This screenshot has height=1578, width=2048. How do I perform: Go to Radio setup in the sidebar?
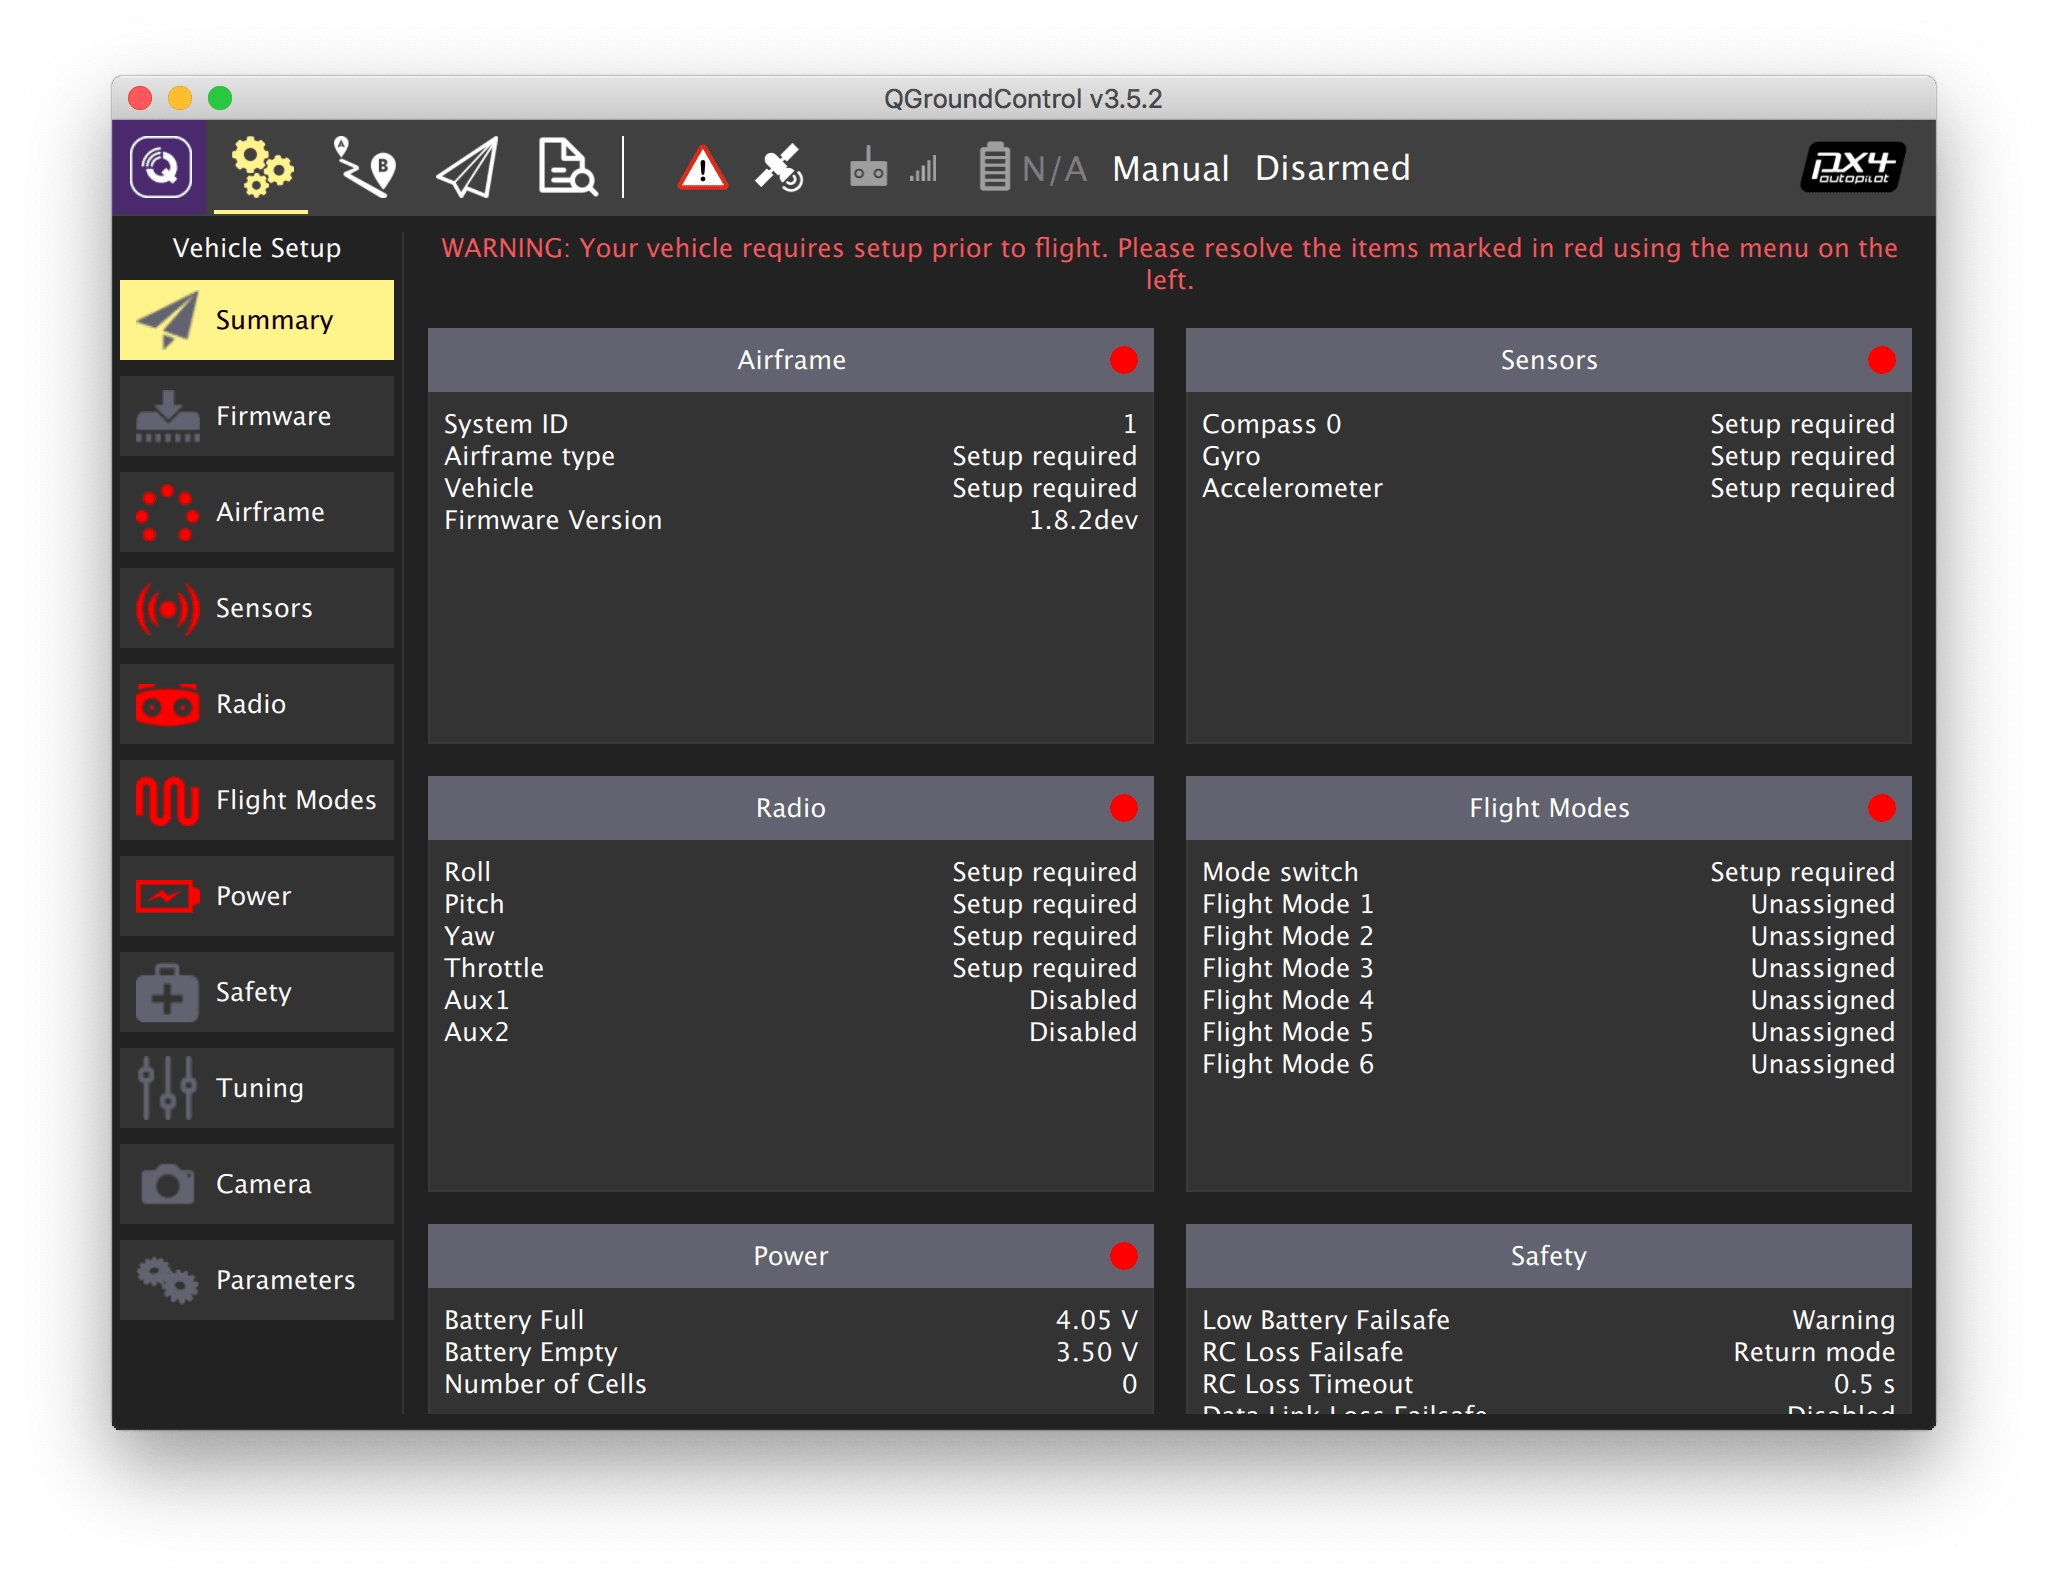pos(257,704)
